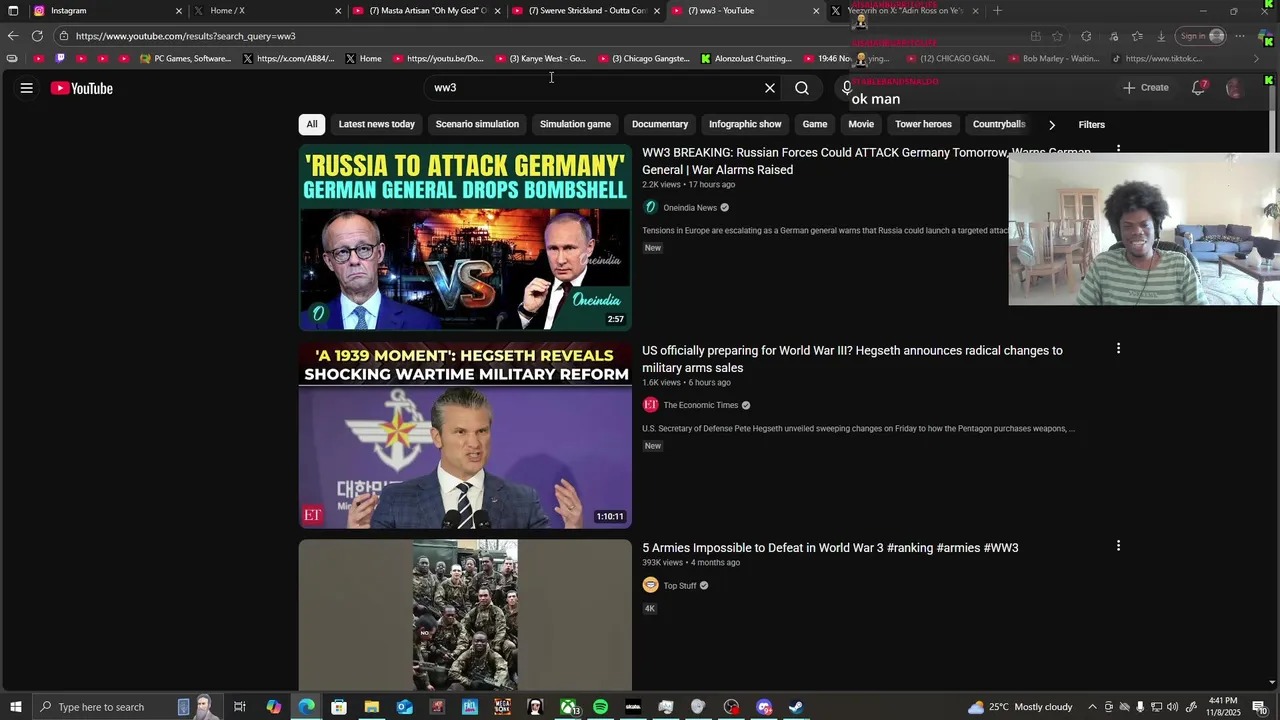Show more filter chips with the arrow

pos(1051,125)
